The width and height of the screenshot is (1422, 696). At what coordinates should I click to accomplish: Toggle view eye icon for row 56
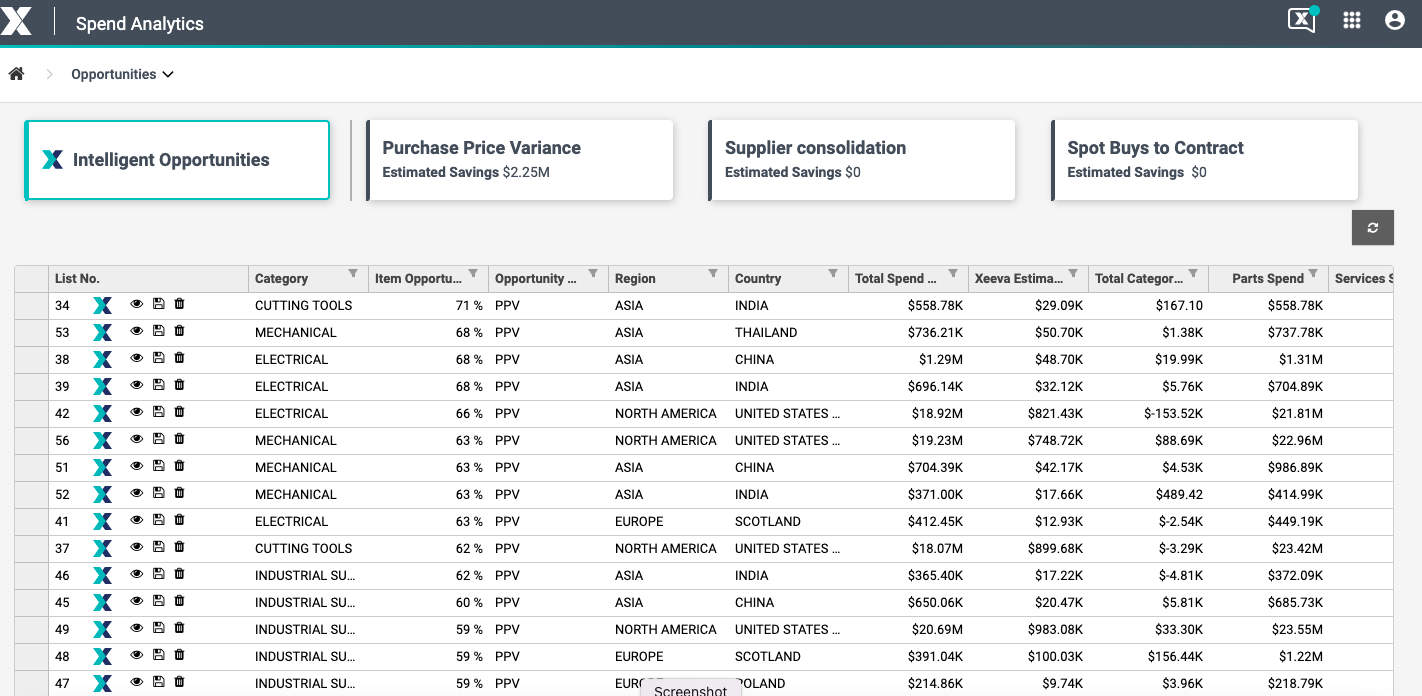(137, 439)
